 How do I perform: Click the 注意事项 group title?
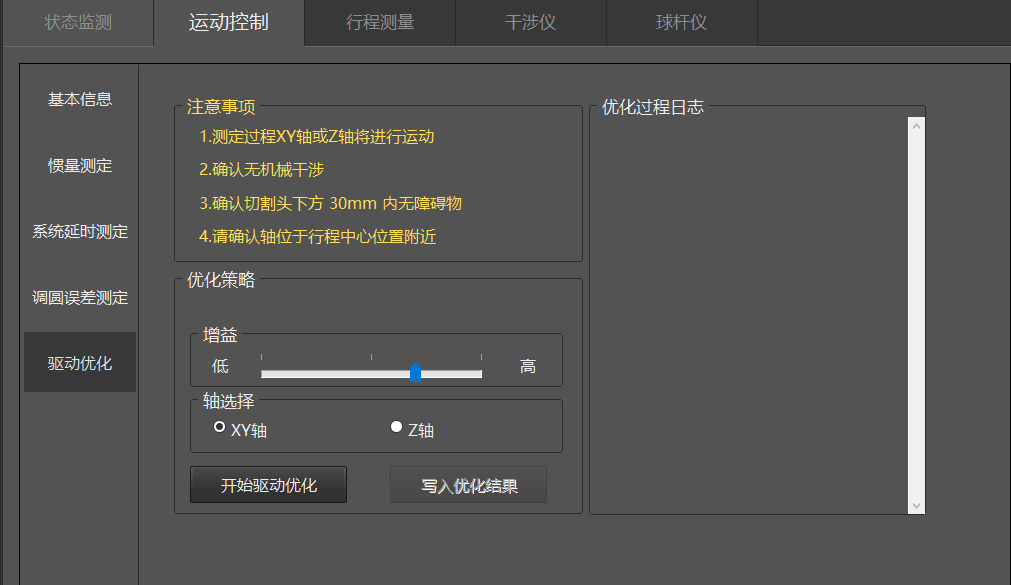221,106
